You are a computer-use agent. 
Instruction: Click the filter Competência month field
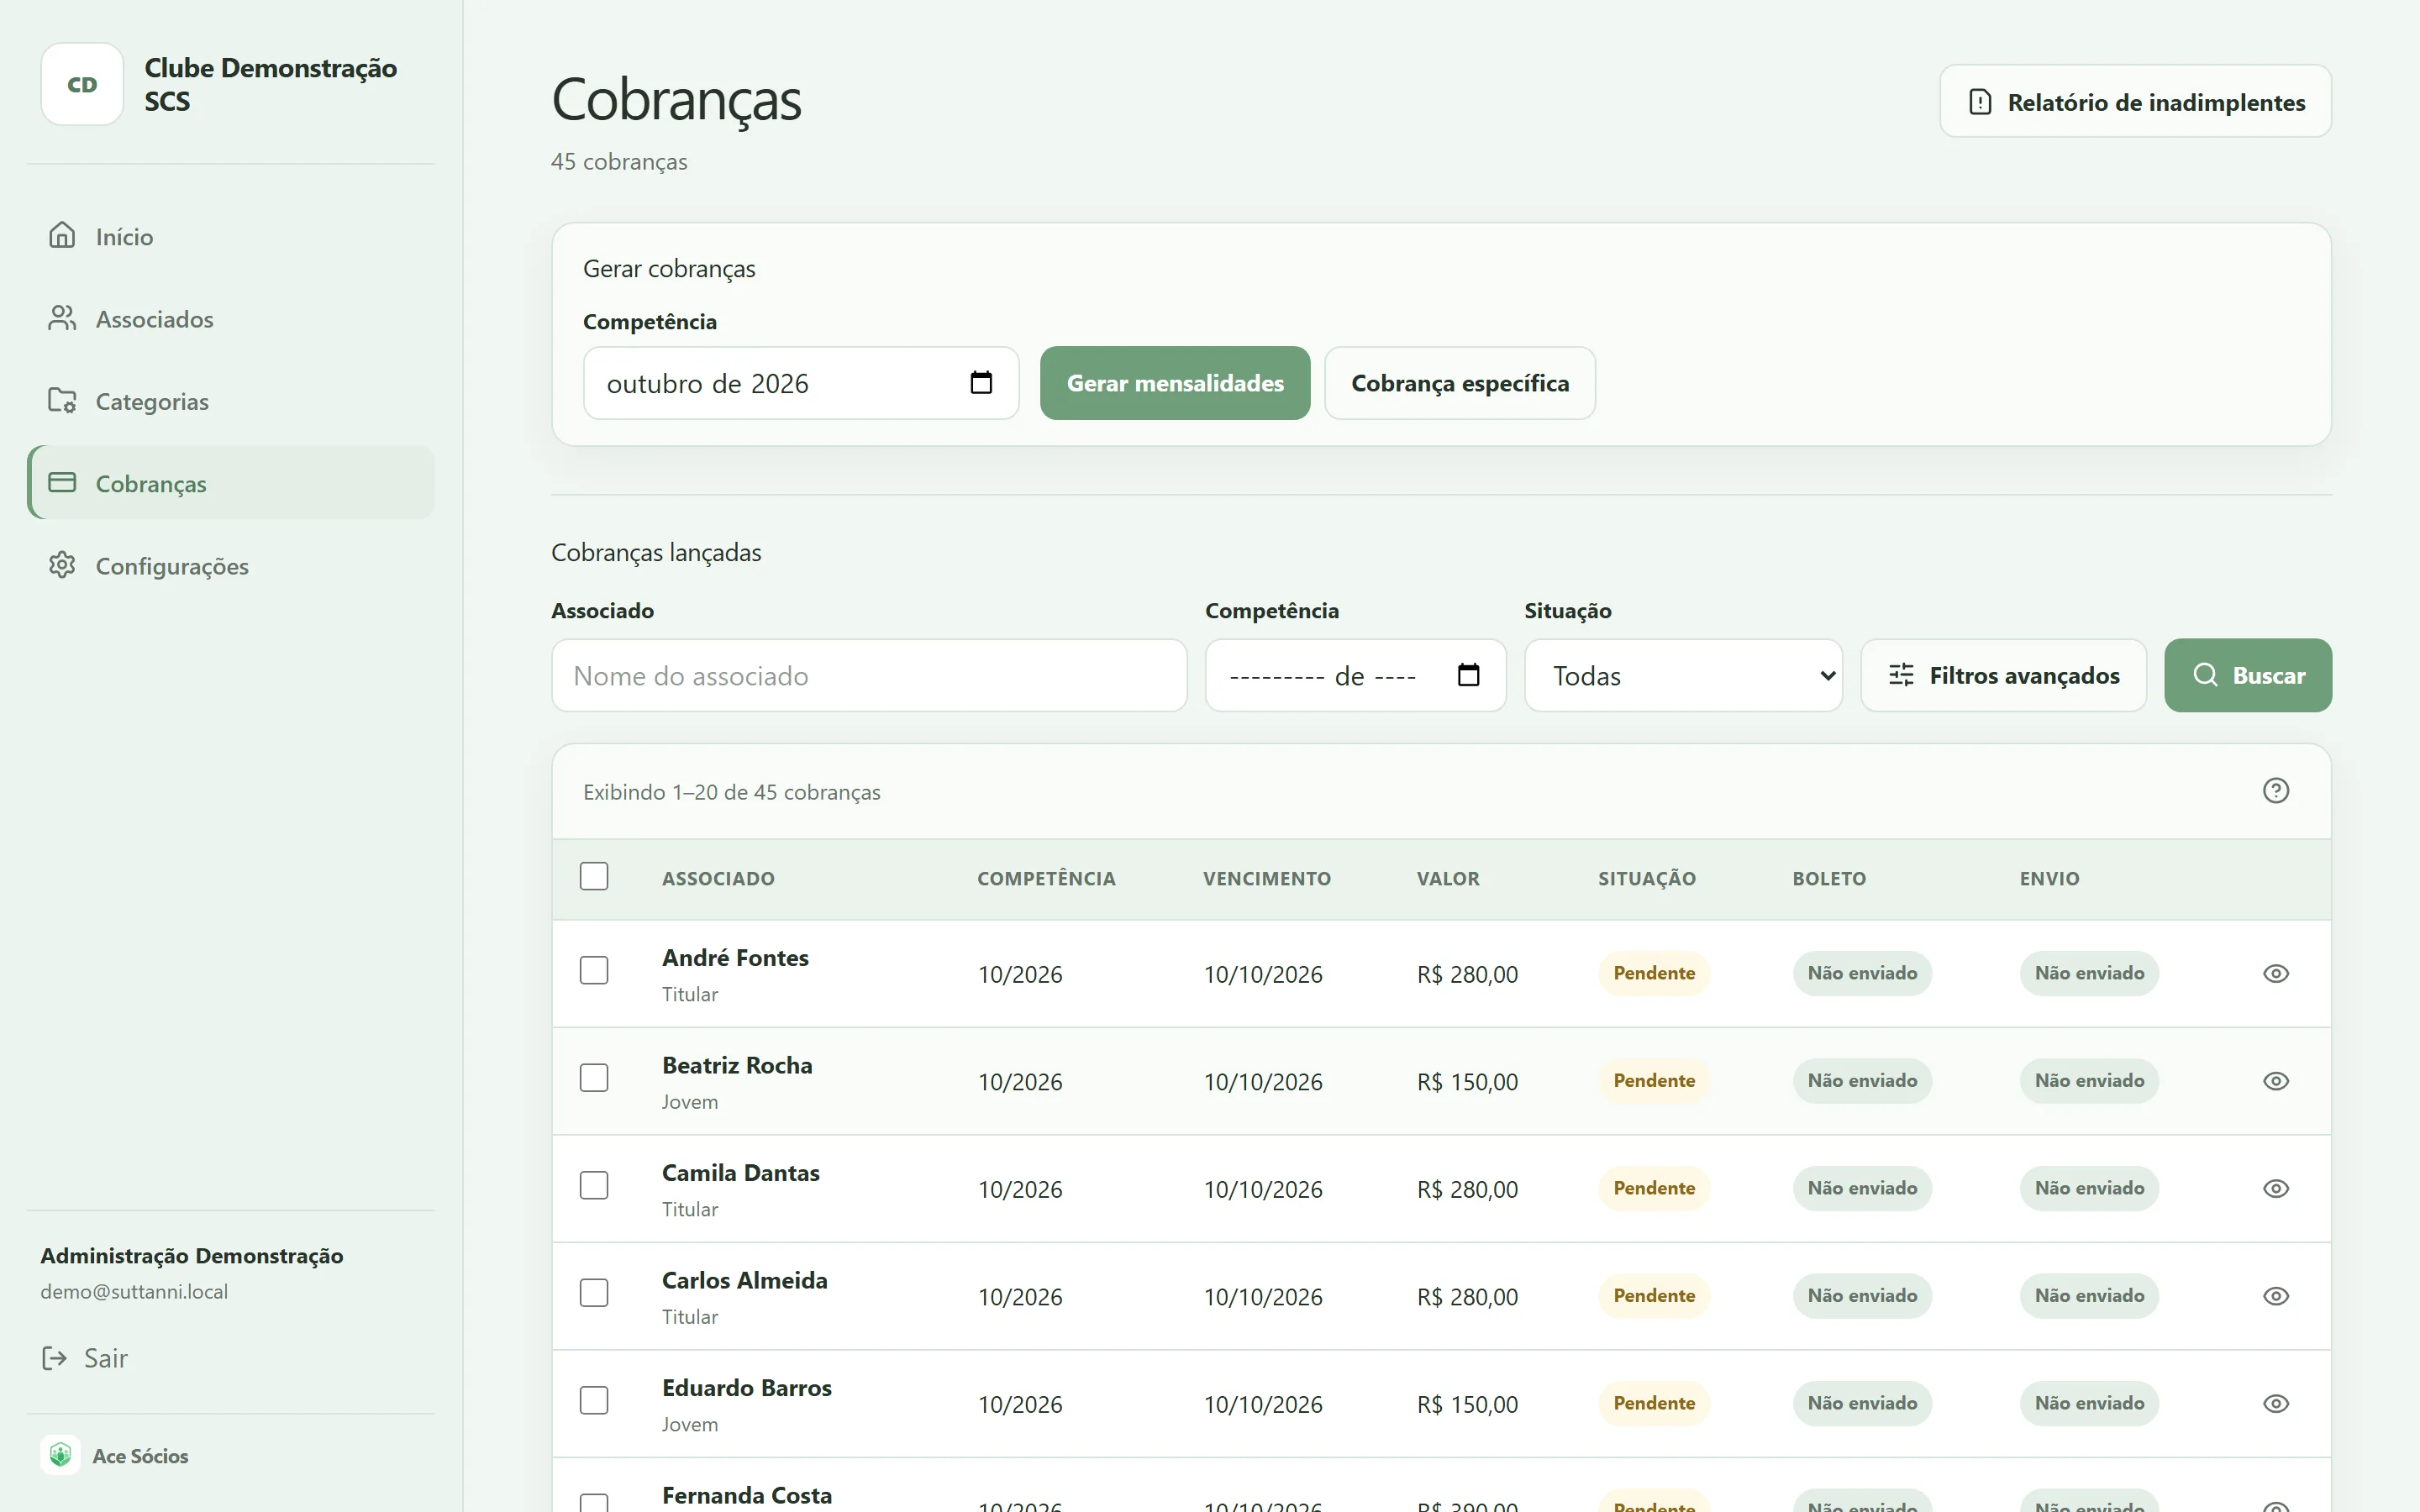pyautogui.click(x=1355, y=675)
